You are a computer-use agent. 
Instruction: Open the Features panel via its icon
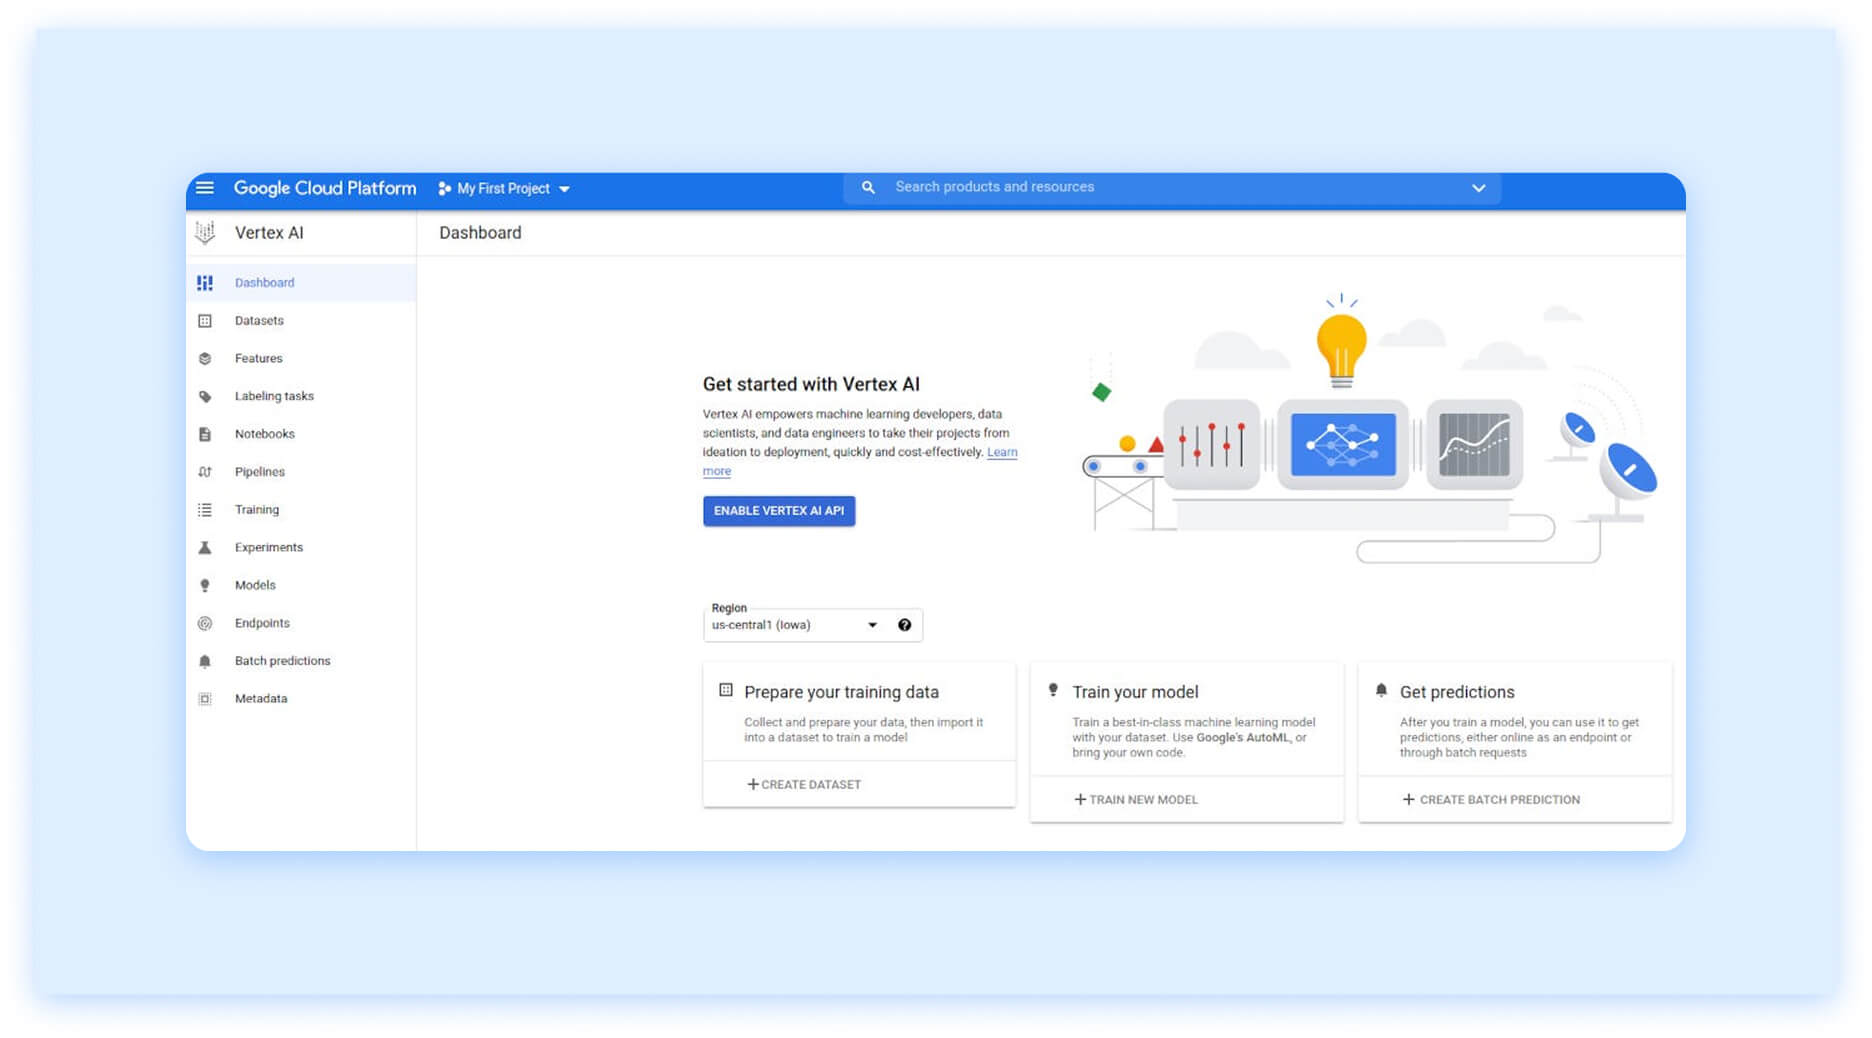point(205,358)
